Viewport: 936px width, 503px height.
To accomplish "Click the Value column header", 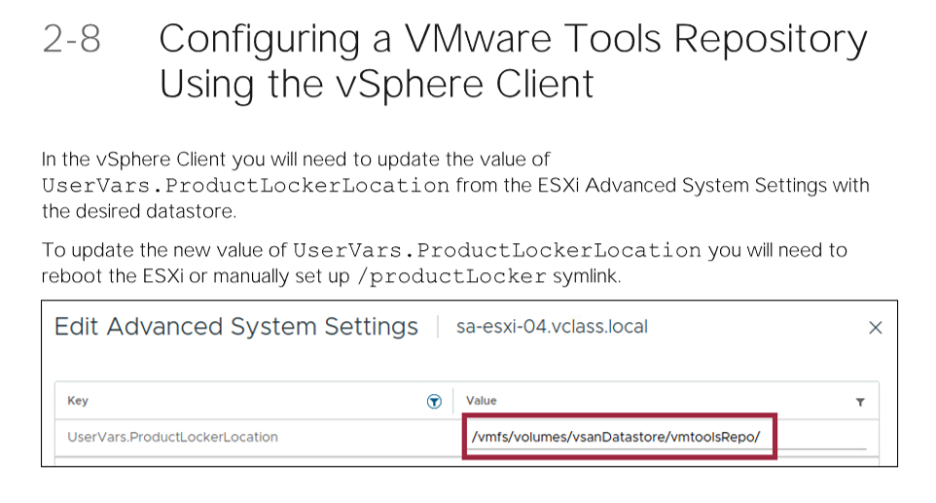I will tap(481, 400).
